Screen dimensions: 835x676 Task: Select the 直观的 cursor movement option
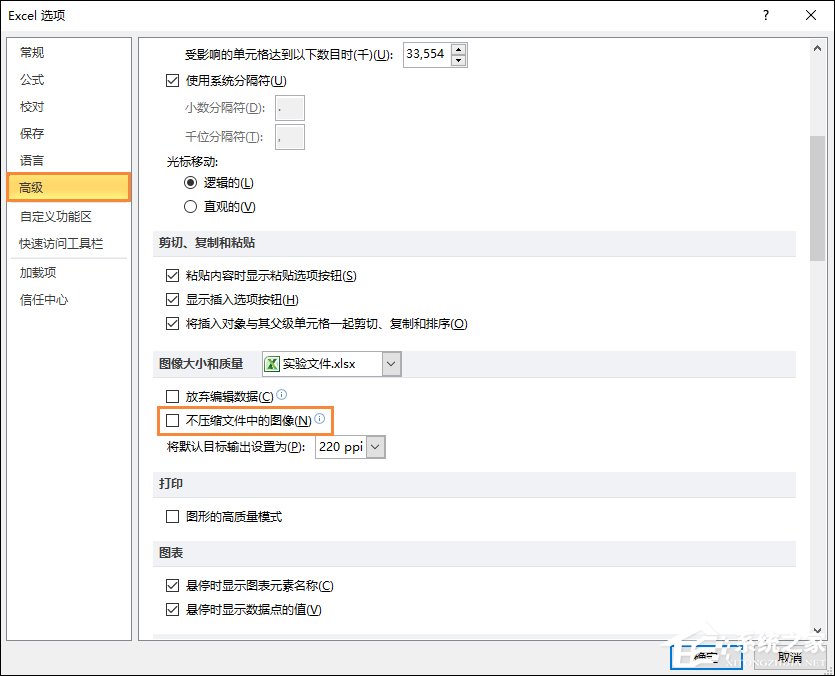[x=190, y=207]
